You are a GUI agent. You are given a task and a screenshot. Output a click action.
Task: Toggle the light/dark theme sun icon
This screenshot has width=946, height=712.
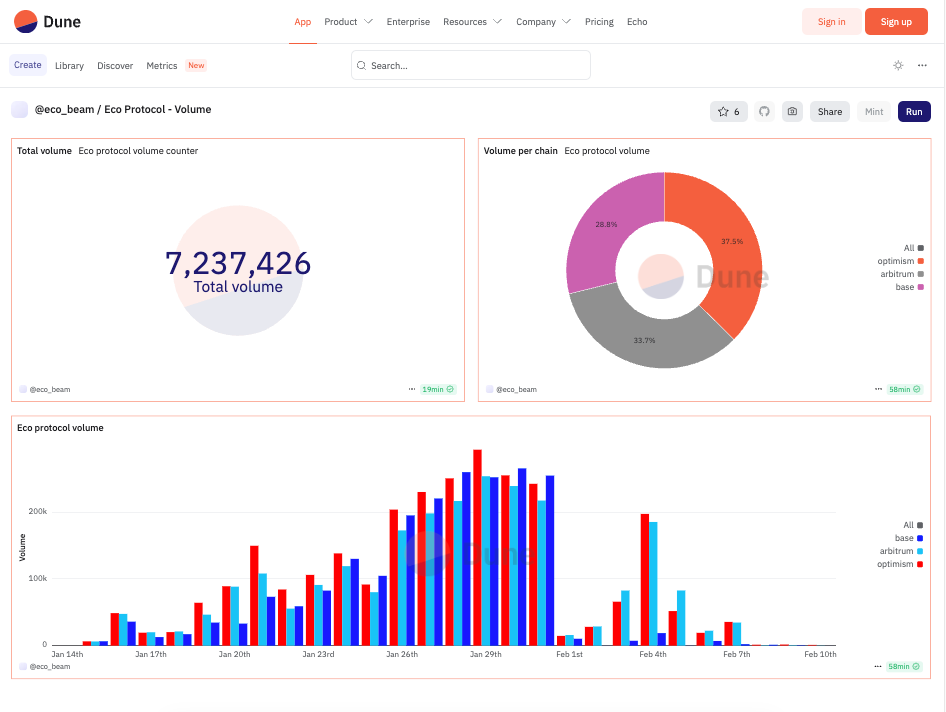[x=898, y=65]
